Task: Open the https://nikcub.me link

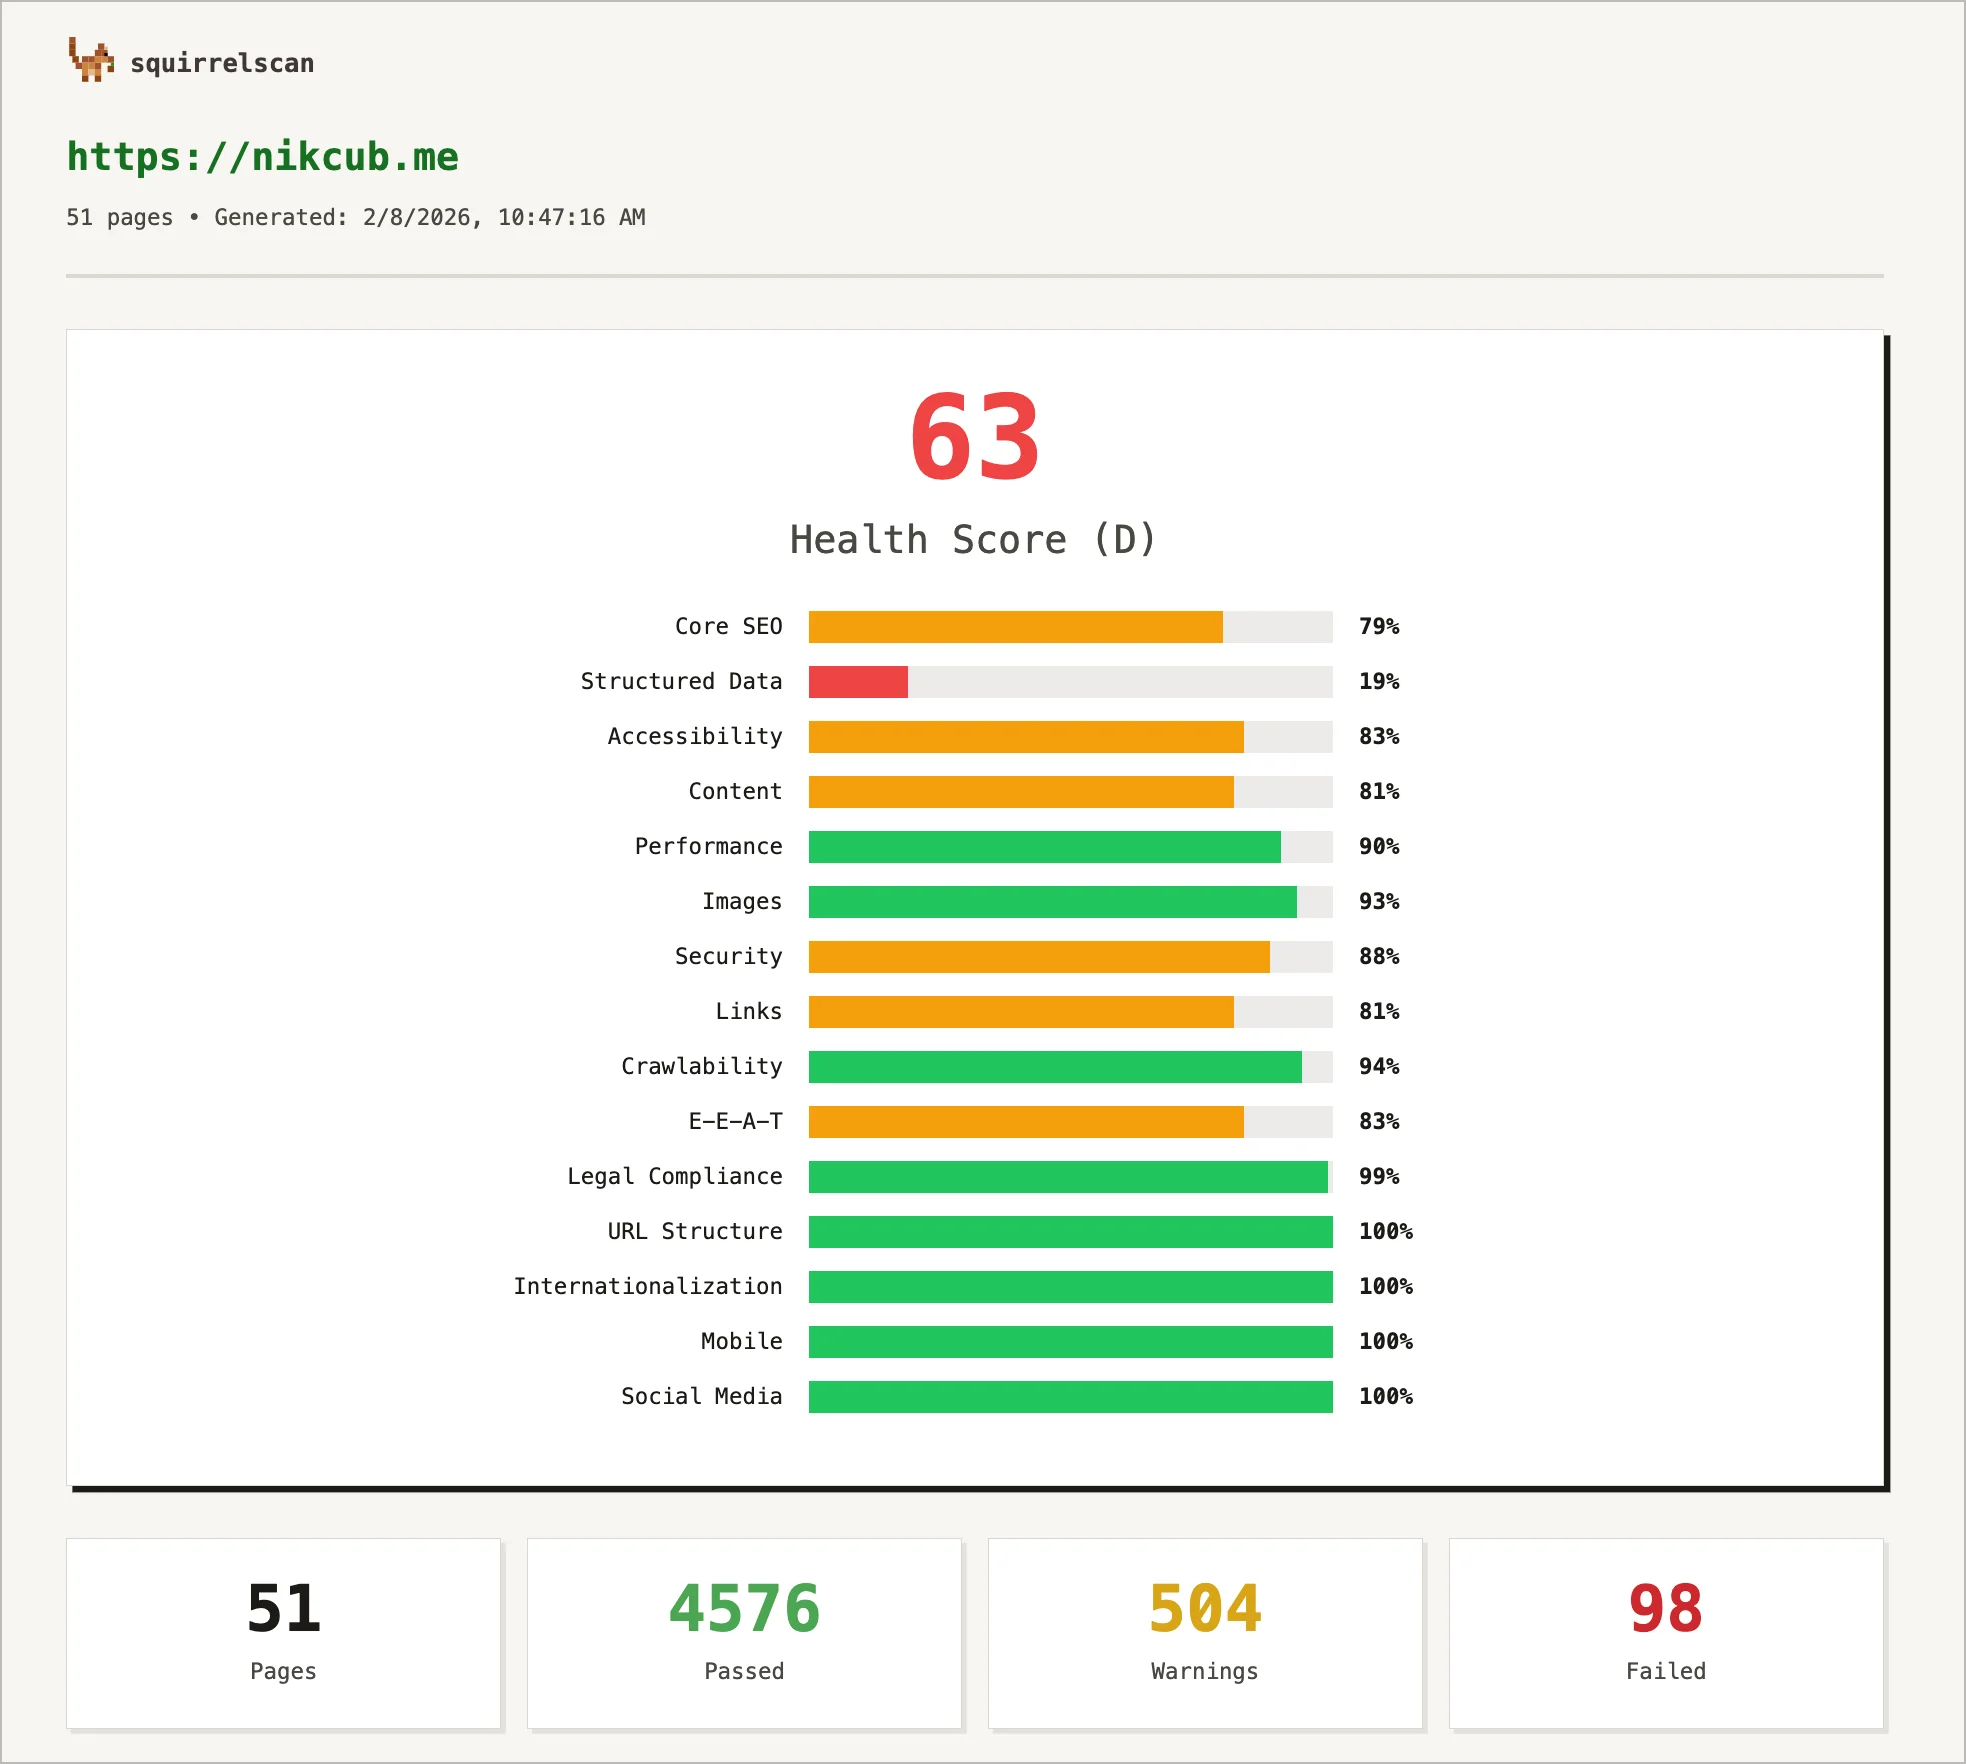Action: tap(263, 156)
